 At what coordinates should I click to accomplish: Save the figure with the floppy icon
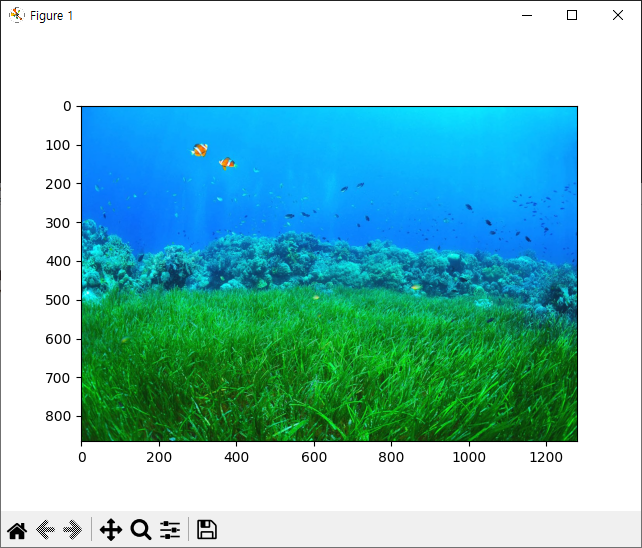click(207, 530)
